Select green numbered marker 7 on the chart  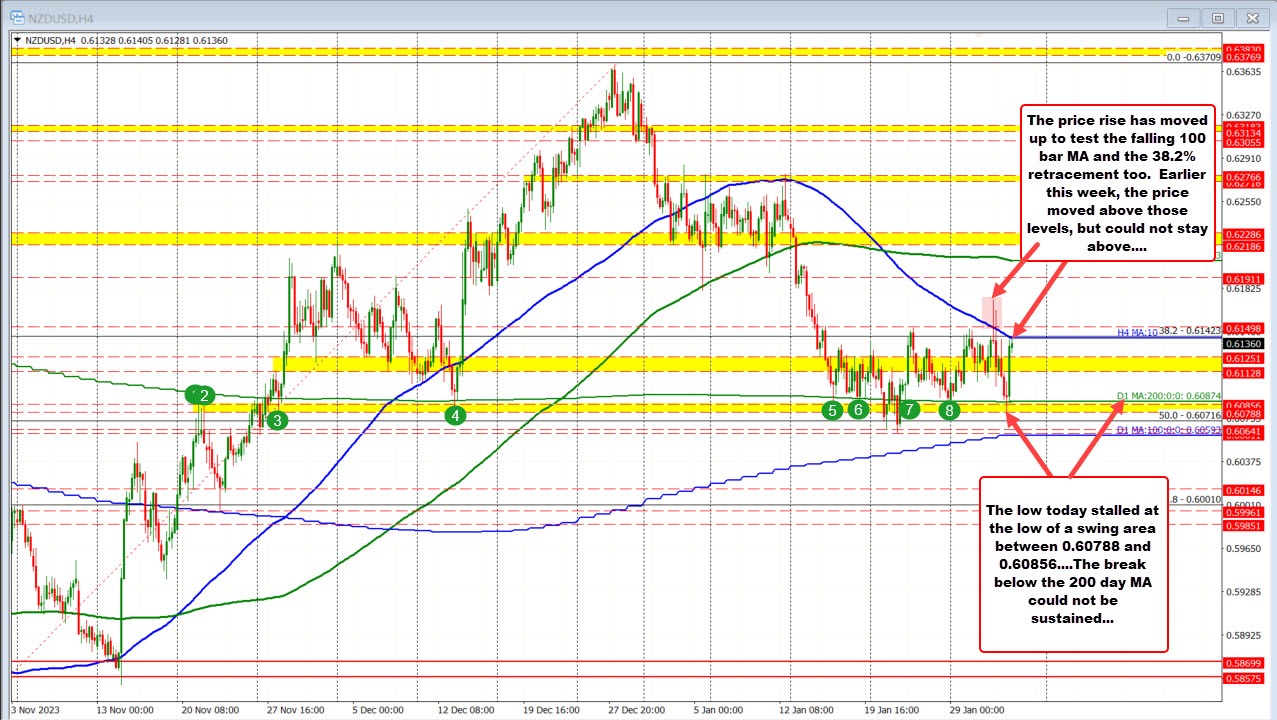(x=909, y=410)
